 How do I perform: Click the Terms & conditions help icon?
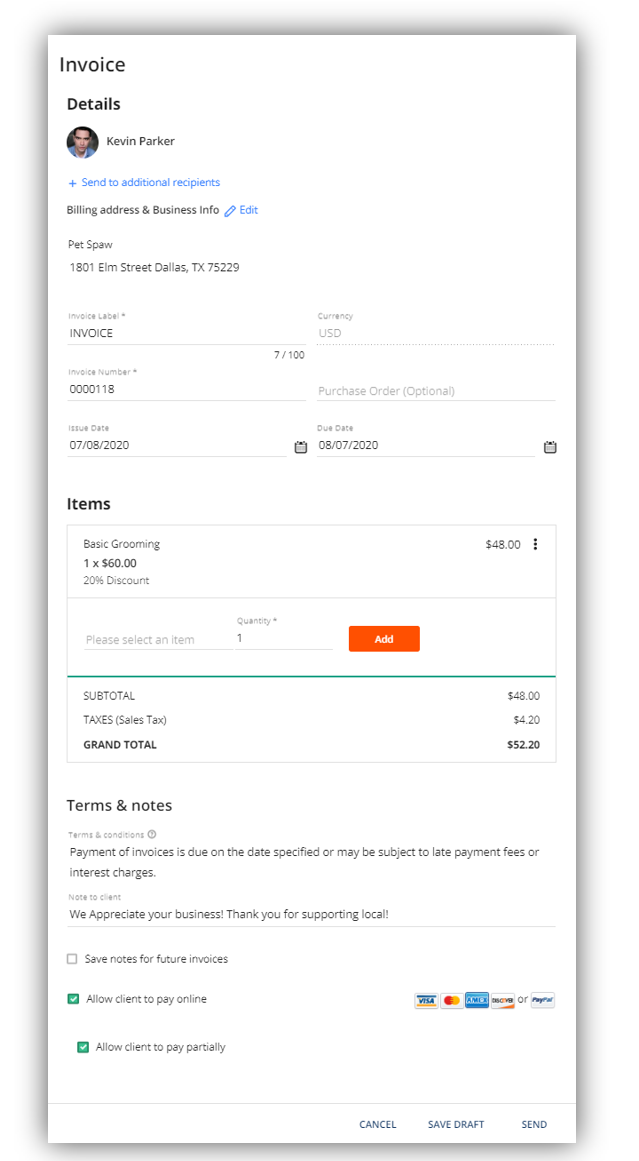pyautogui.click(x=152, y=834)
